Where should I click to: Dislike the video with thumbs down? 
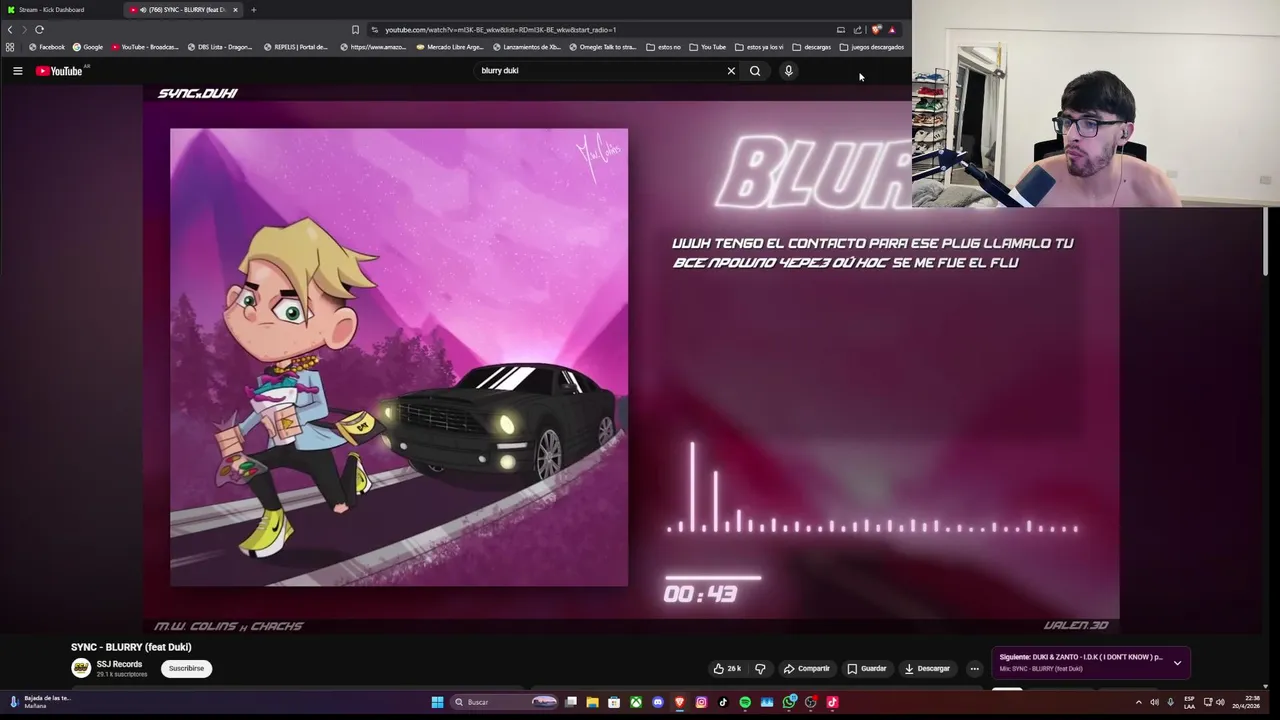(x=760, y=668)
